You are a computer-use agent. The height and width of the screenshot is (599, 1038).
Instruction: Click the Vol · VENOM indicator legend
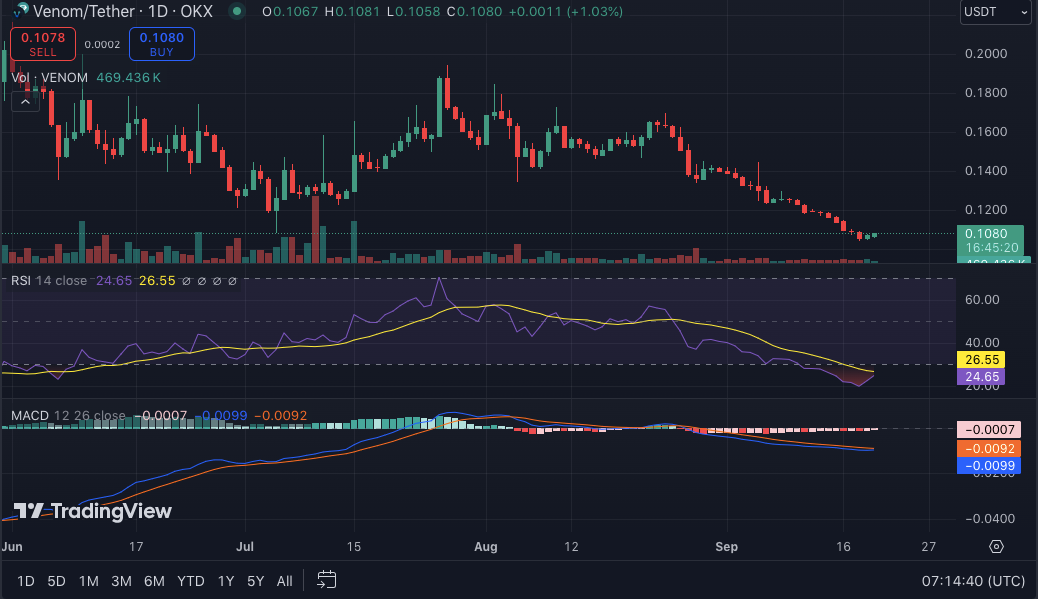point(50,77)
